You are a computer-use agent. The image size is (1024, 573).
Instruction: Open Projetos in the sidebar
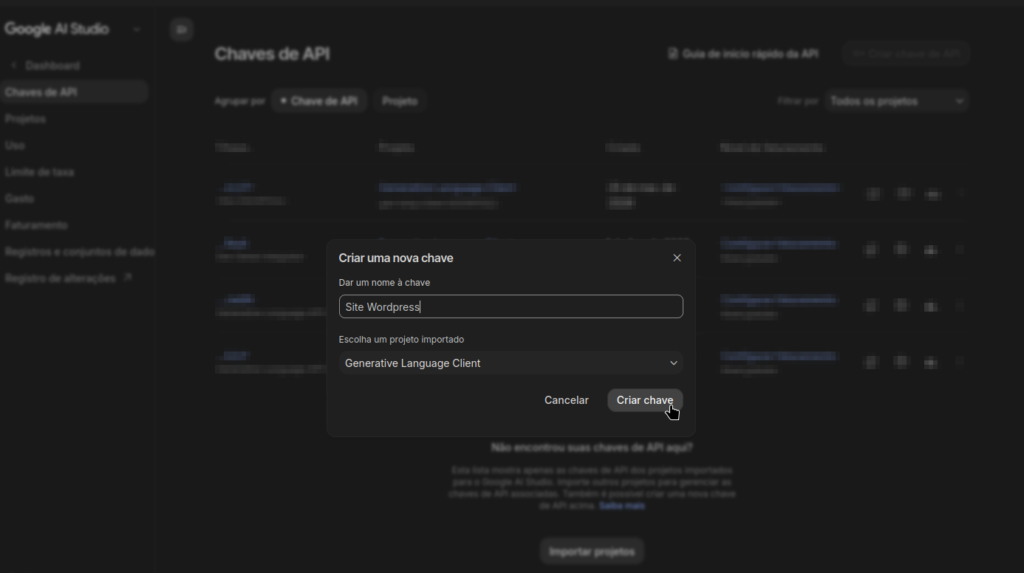tap(25, 119)
